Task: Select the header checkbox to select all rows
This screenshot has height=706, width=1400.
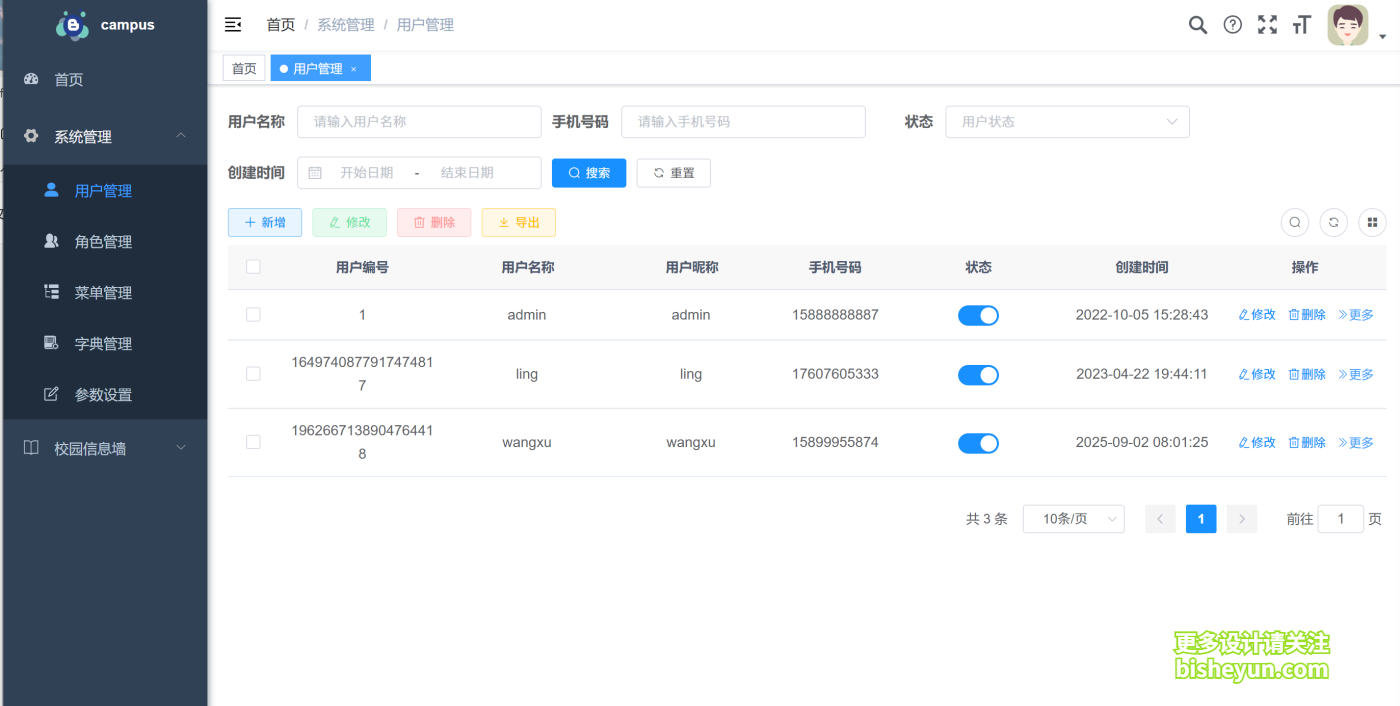Action: point(253,266)
